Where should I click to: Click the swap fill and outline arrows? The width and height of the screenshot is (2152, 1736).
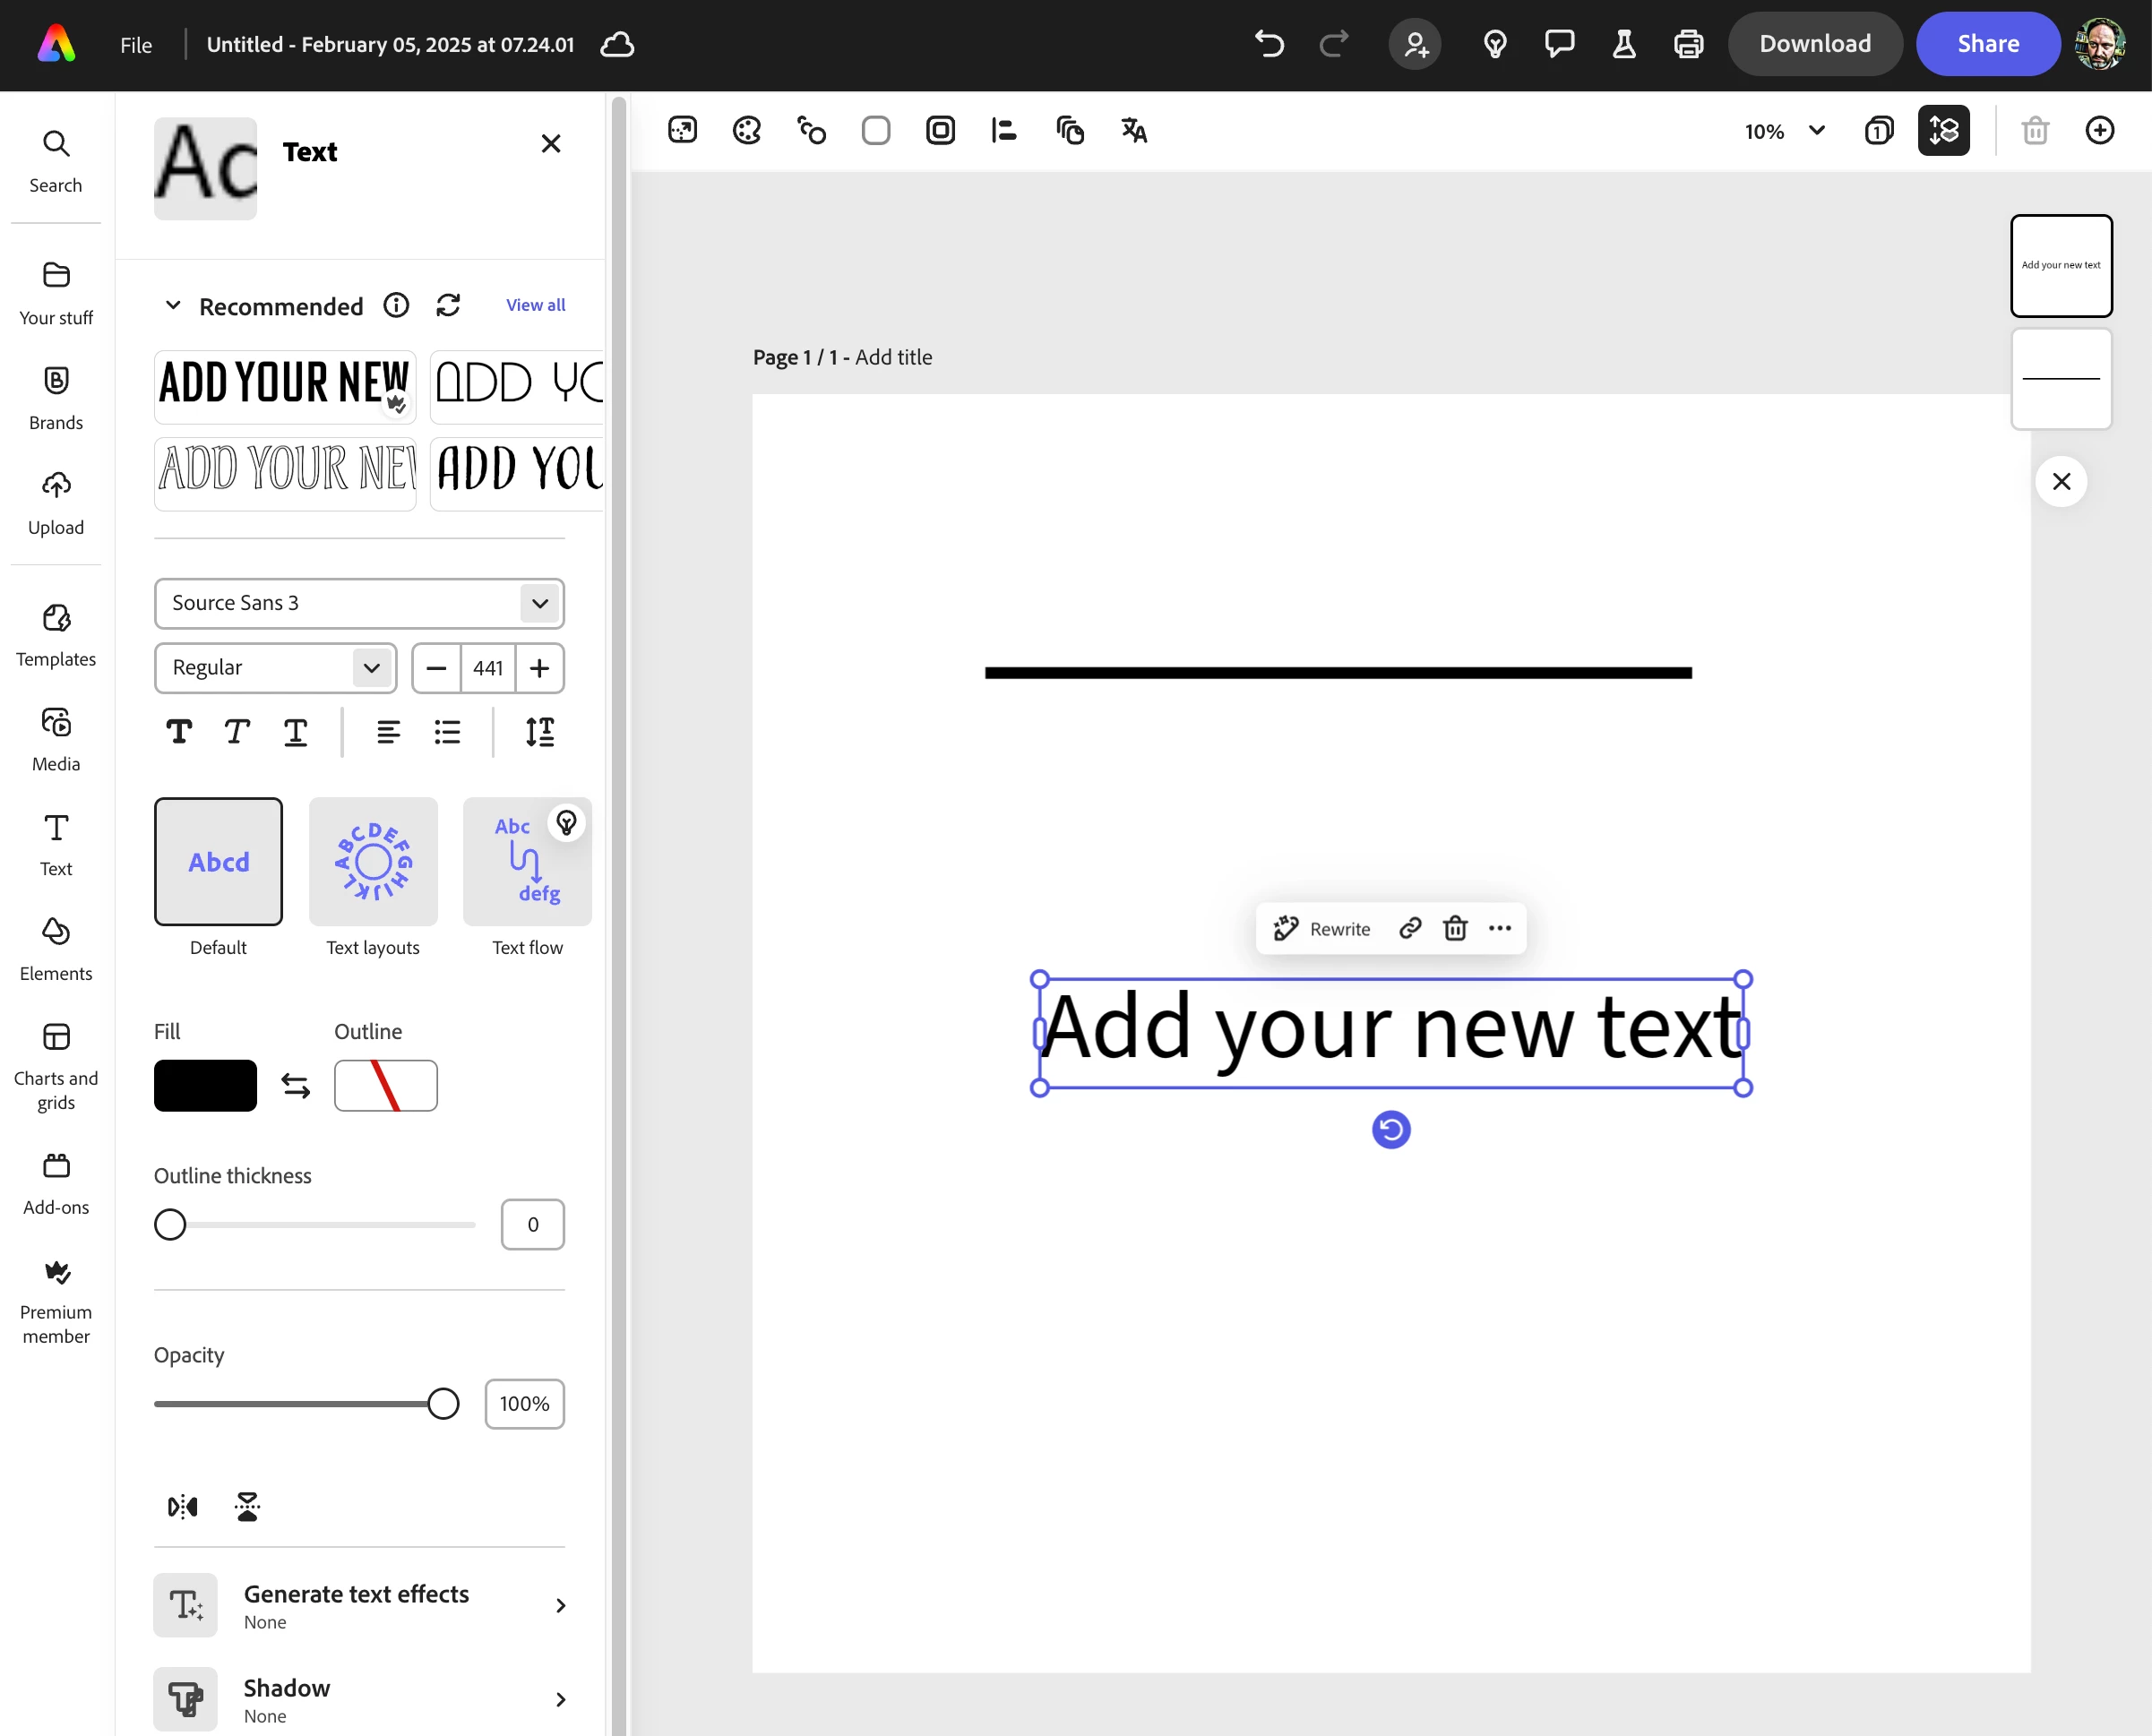tap(295, 1086)
